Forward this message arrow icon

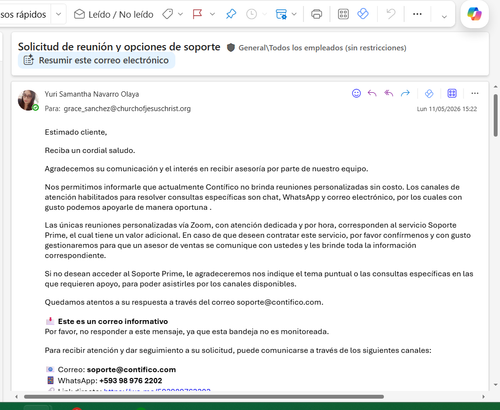(x=405, y=93)
